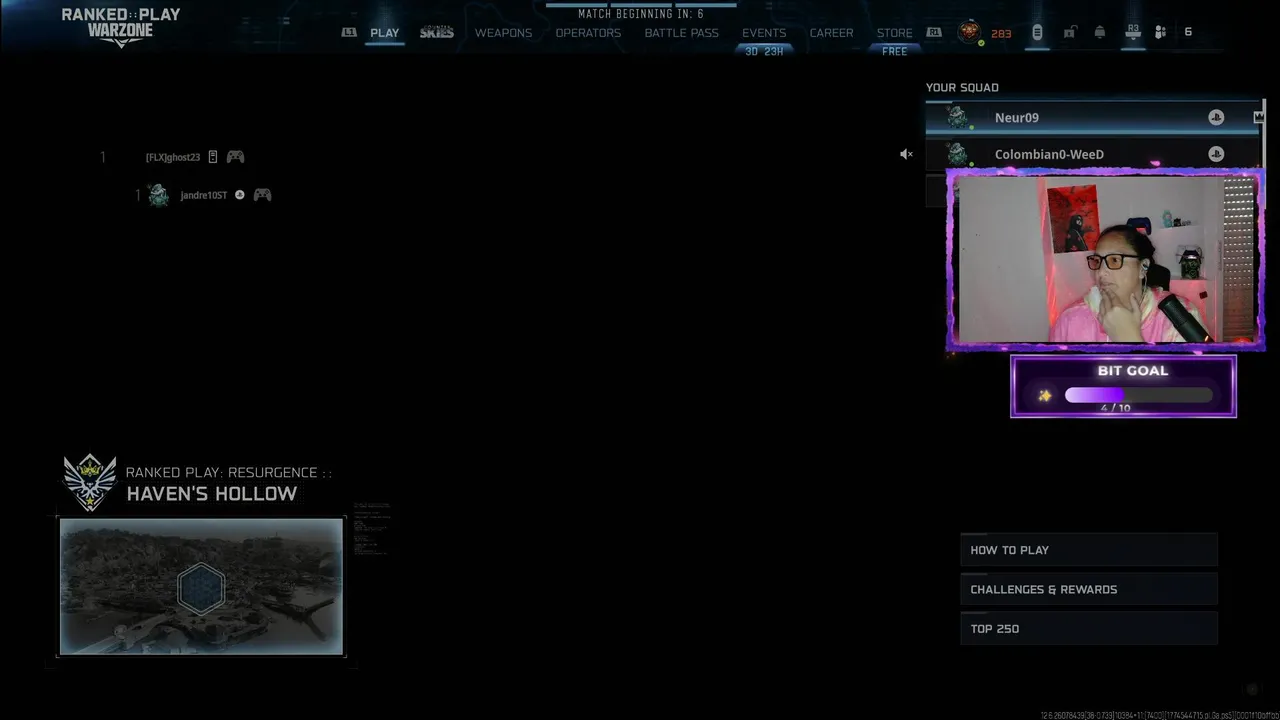Click the BIT GOAL progress bar

tap(1139, 395)
